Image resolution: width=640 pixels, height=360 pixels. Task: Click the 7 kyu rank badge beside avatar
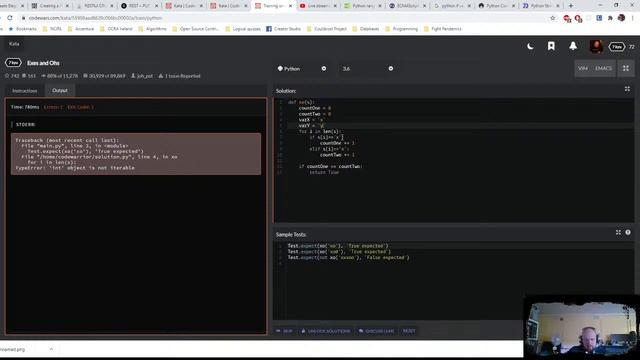pos(617,47)
